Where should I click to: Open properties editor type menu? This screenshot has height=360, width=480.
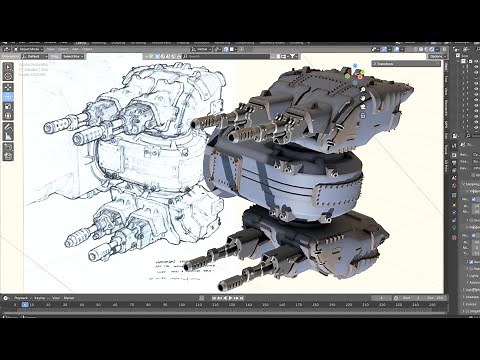click(x=455, y=136)
